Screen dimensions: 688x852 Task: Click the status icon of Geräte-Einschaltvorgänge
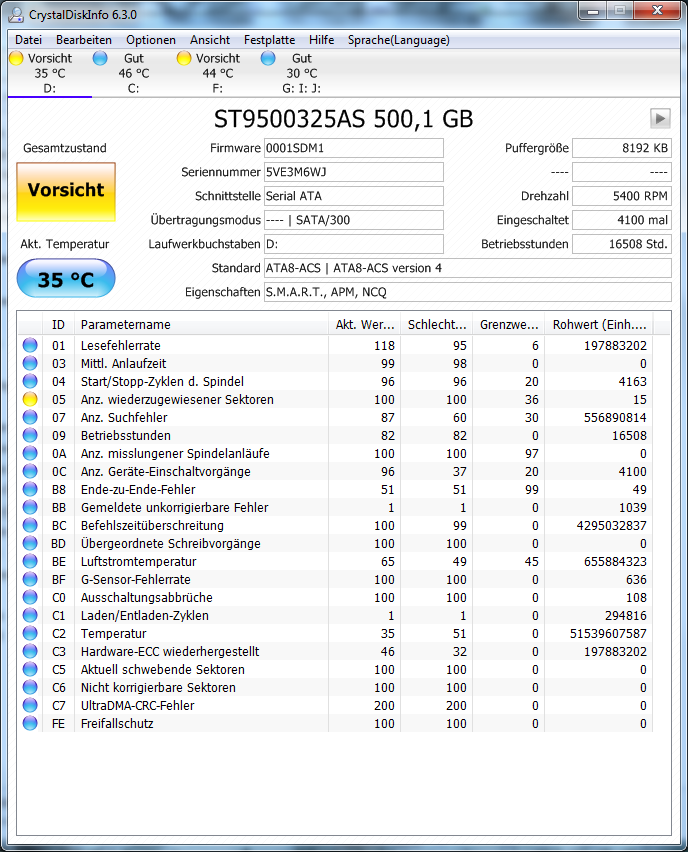point(30,471)
